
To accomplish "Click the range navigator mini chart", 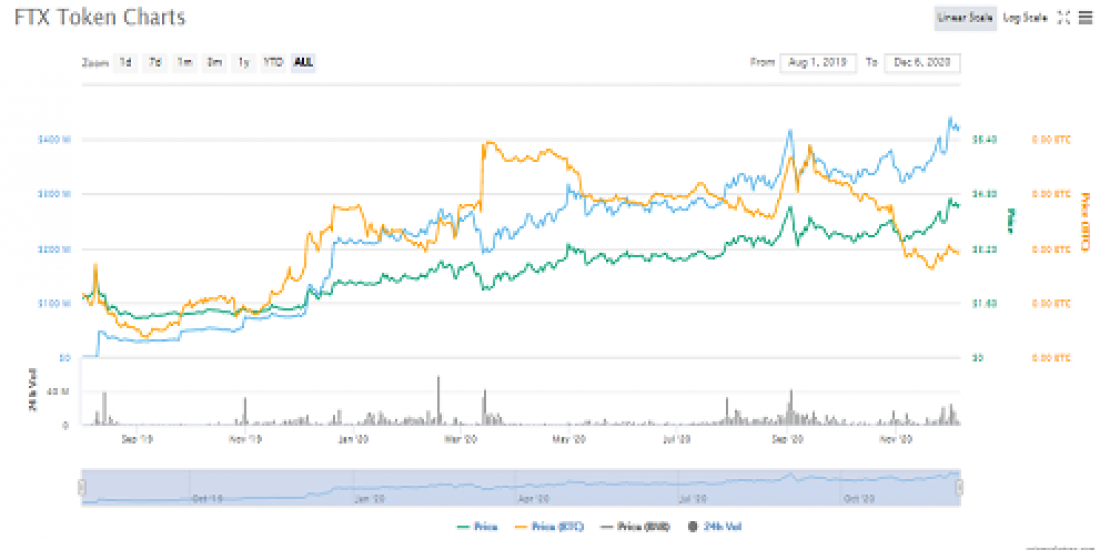I will click(x=520, y=486).
